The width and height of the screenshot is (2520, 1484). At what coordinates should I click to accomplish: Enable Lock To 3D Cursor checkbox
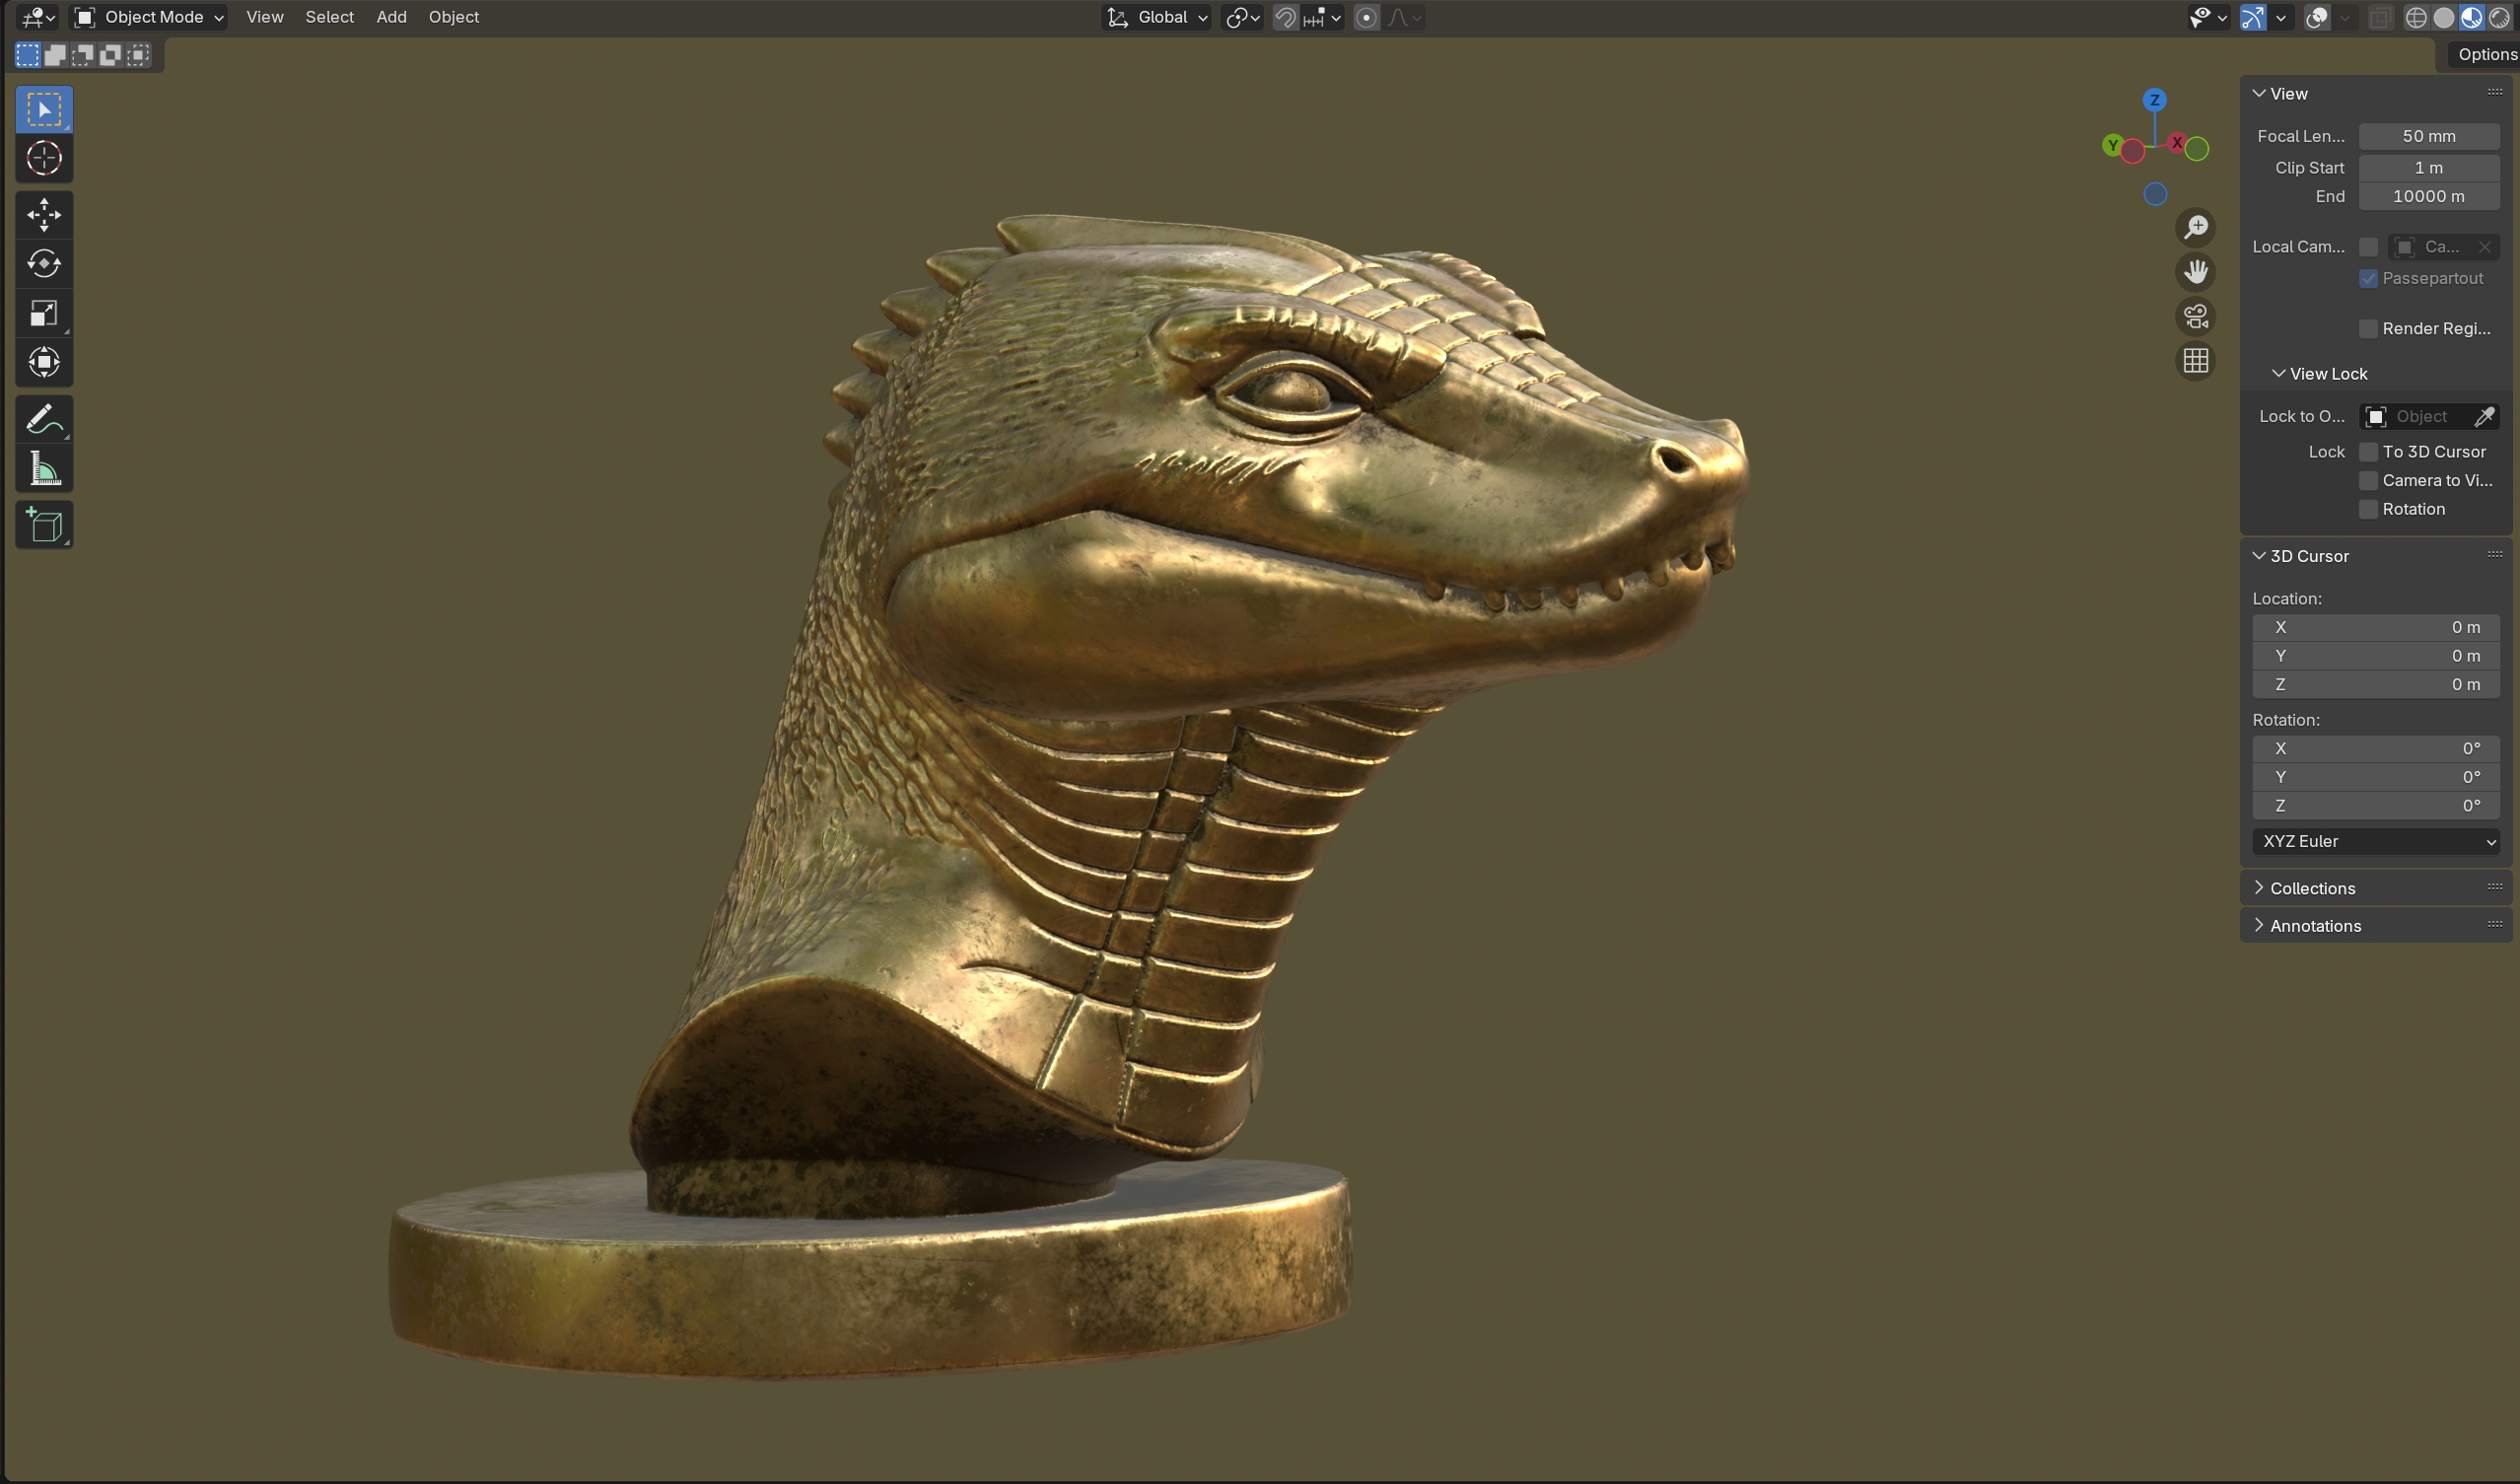click(x=2368, y=452)
